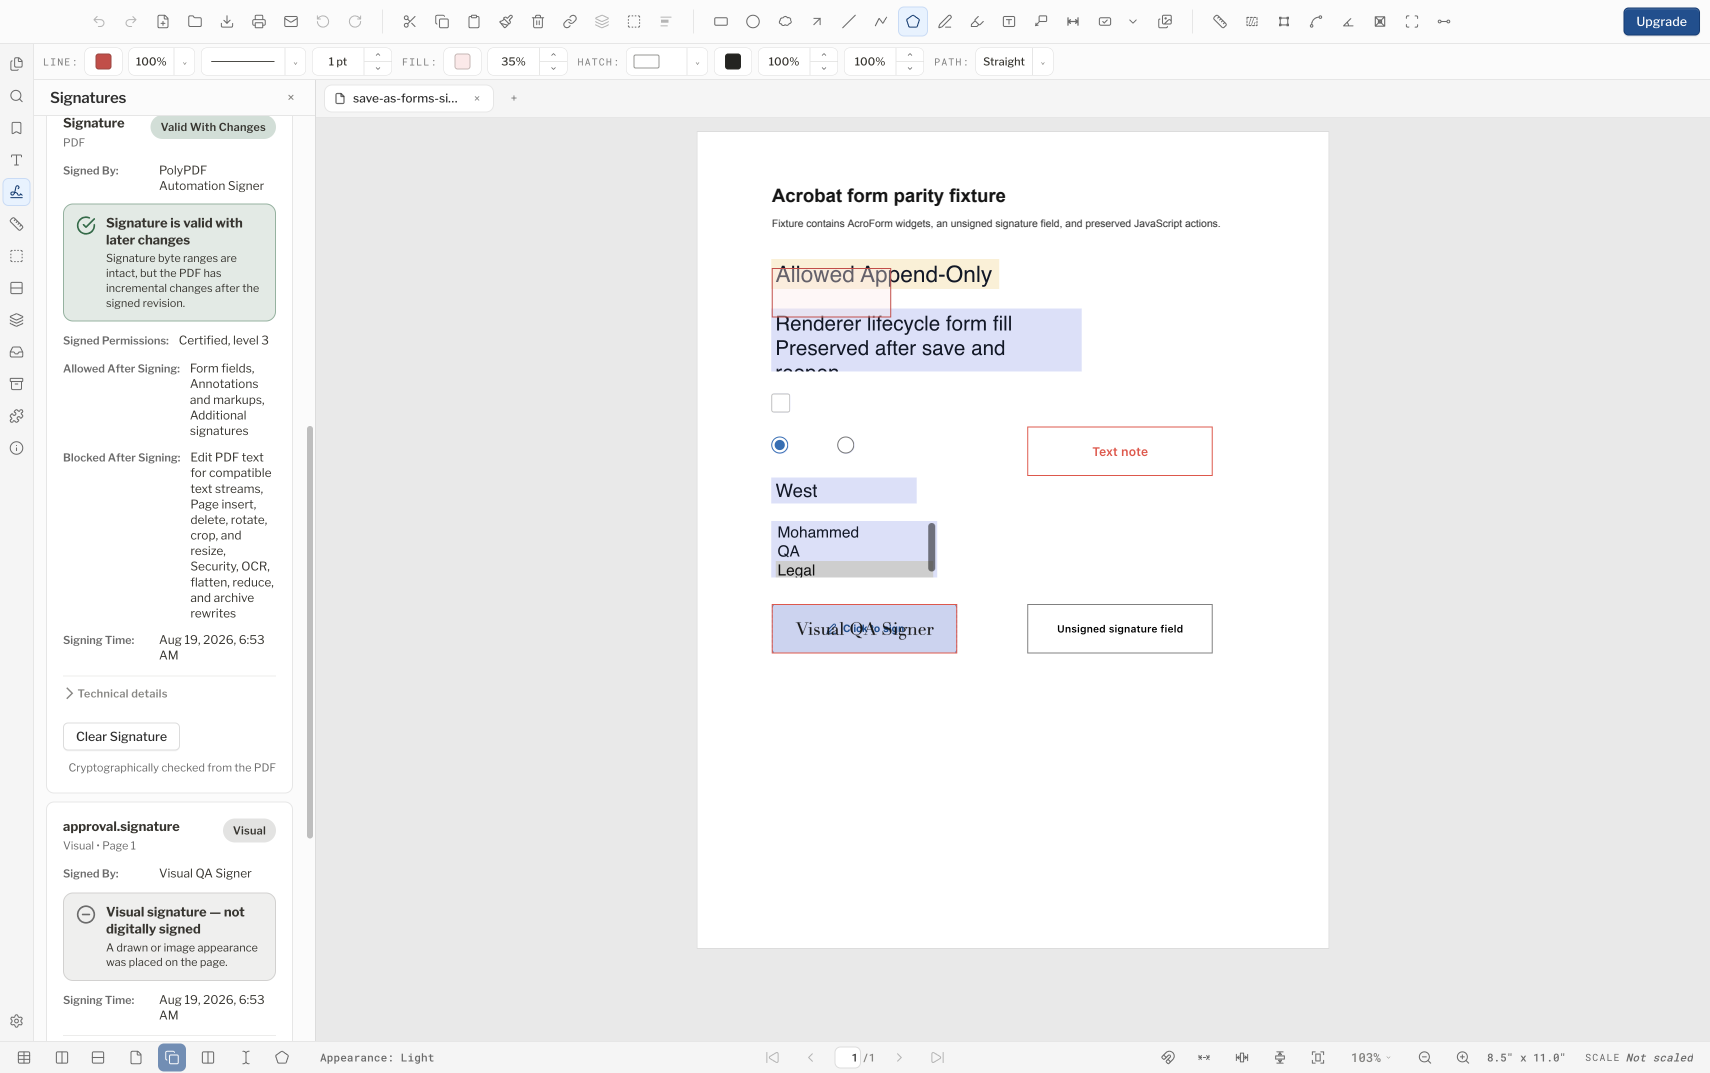Toggle the grid view in status bar
This screenshot has height=1073, width=1710.
[x=24, y=1057]
